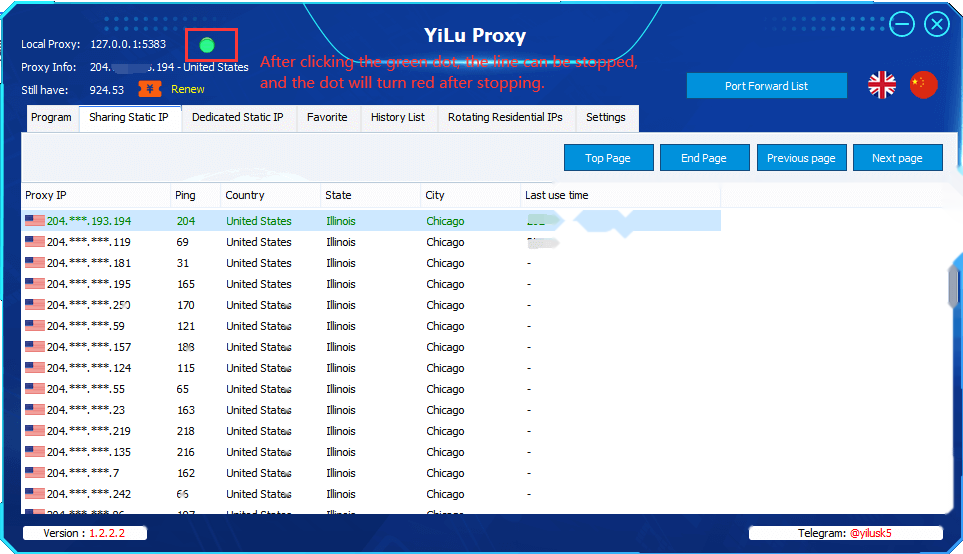Click the list's vertical scrollbar thumb
This screenshot has height=554, width=963.
[x=954, y=286]
